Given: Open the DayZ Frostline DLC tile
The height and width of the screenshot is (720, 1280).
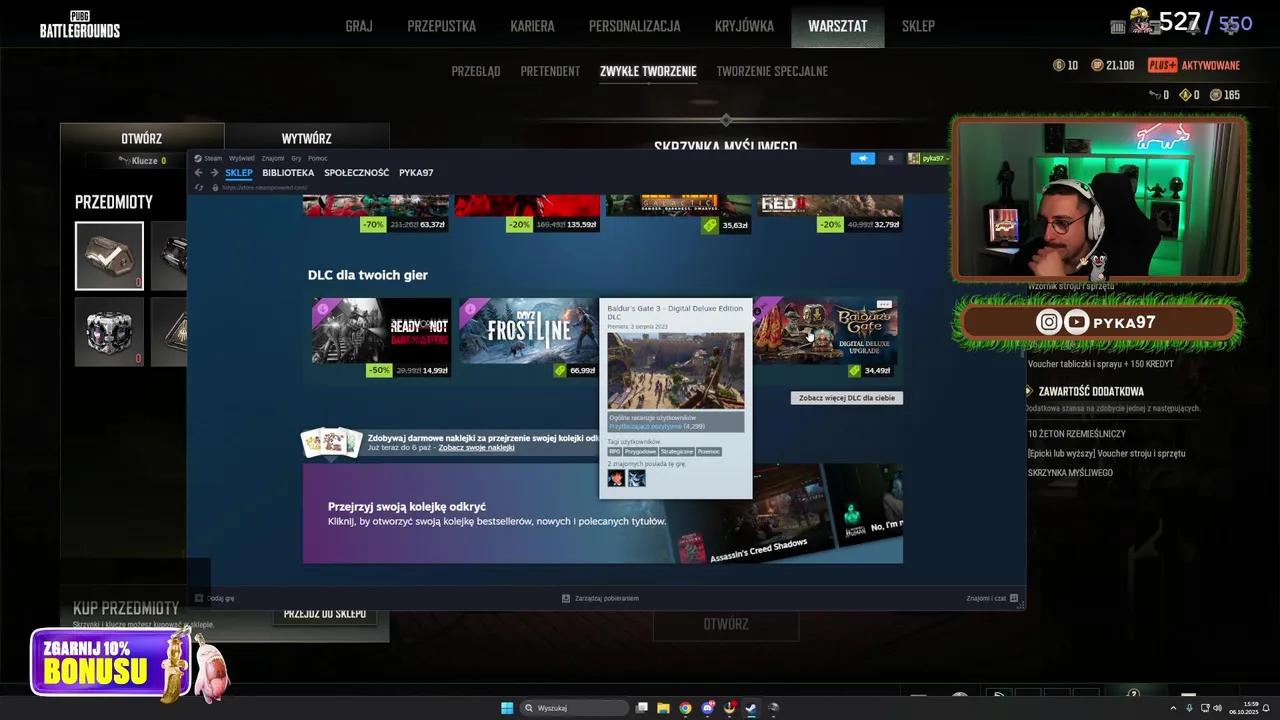Looking at the screenshot, I should click(529, 331).
